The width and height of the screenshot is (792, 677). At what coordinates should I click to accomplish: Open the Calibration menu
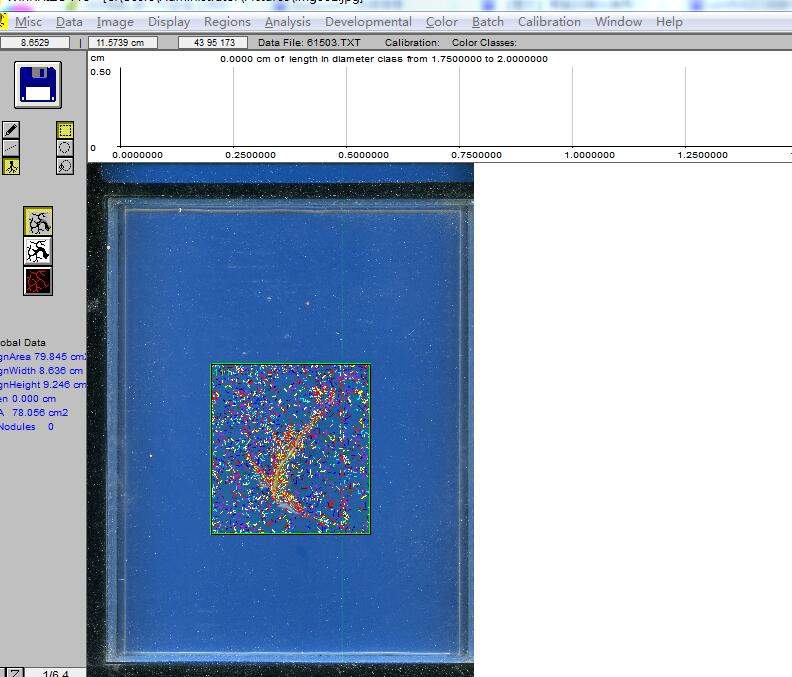[549, 22]
